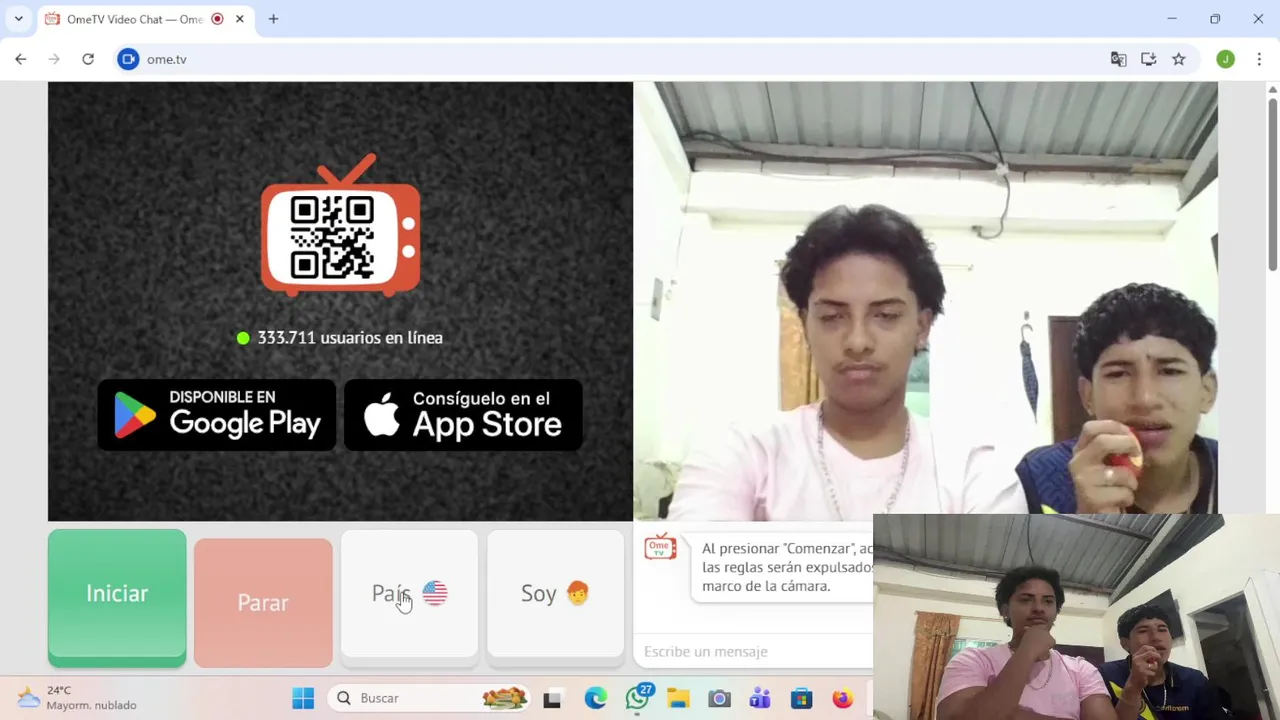Open File Explorer from taskbar
The image size is (1280, 720).
coord(678,699)
